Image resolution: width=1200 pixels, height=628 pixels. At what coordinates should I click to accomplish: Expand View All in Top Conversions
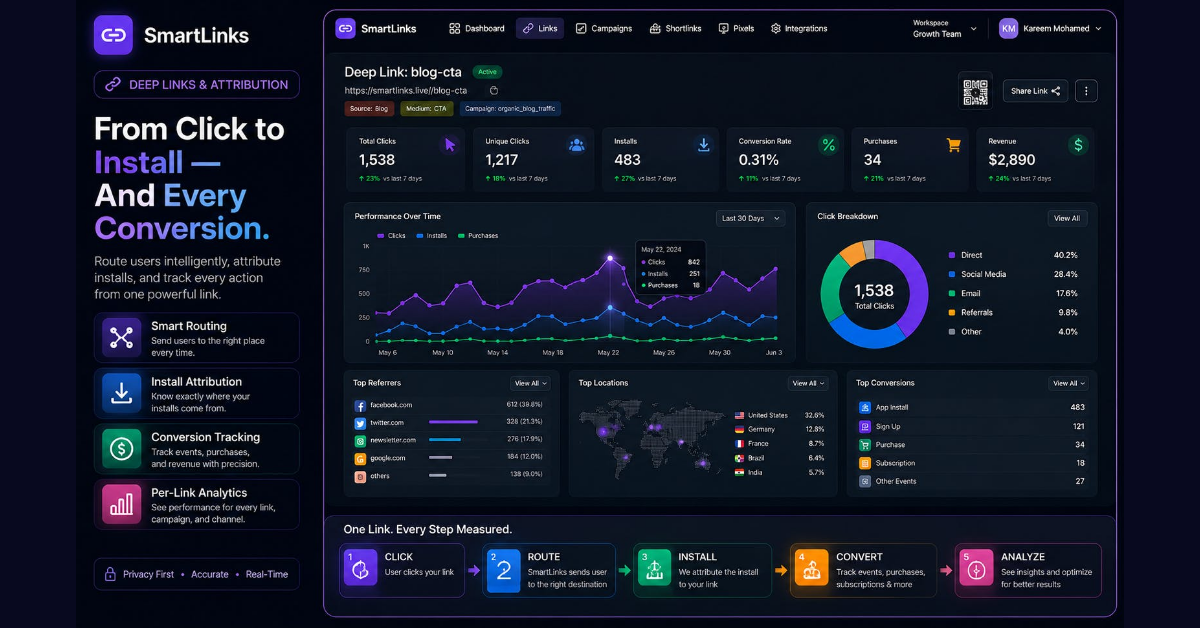1069,383
